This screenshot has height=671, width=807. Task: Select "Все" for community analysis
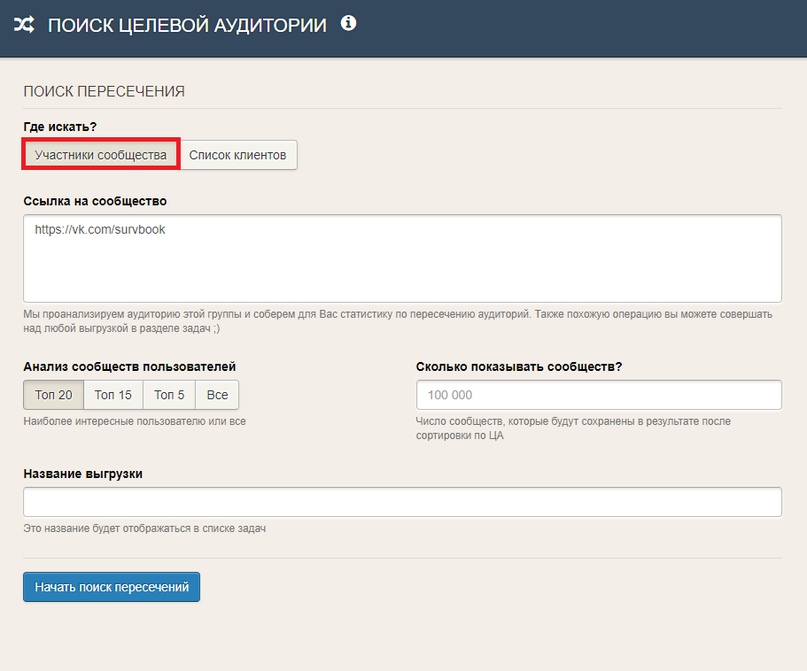point(217,395)
